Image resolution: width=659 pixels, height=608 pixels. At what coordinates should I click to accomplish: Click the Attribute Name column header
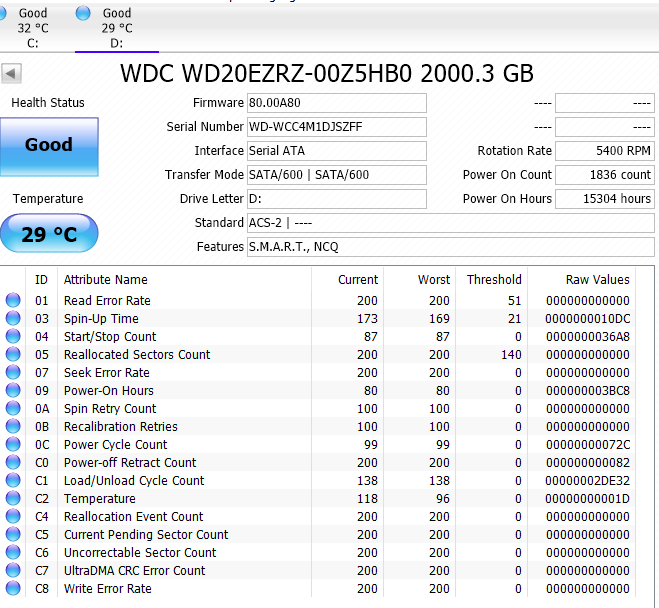pyautogui.click(x=105, y=280)
